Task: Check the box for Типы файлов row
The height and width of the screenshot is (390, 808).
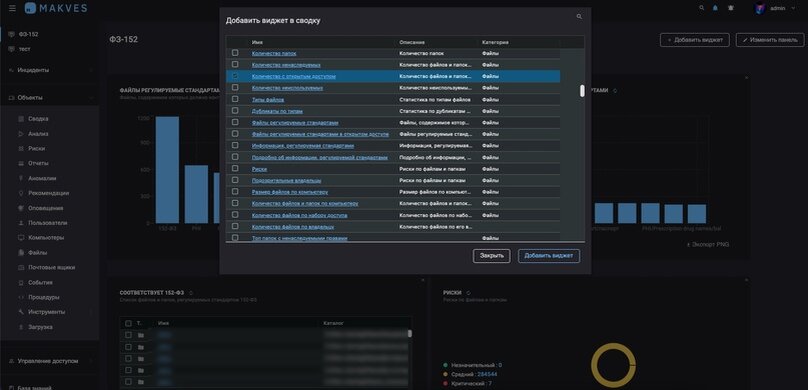Action: tap(235, 99)
